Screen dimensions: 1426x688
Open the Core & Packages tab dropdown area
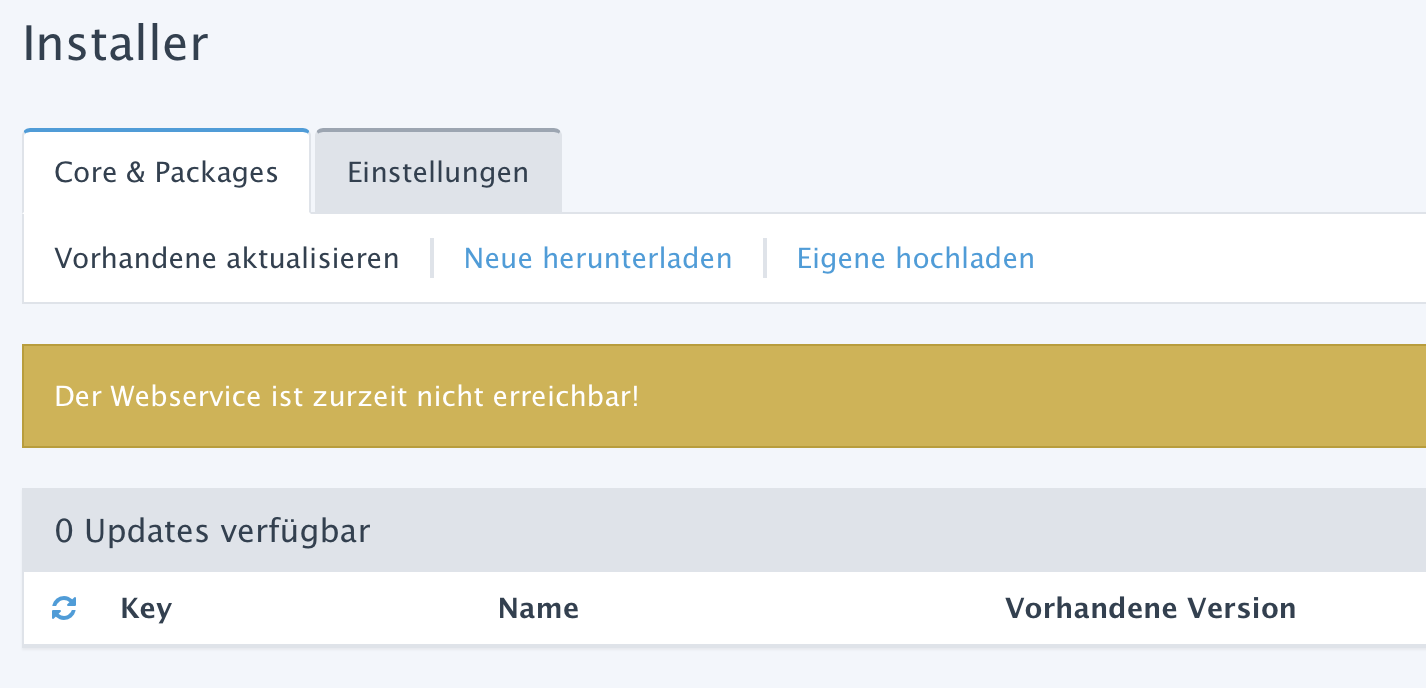coord(166,171)
